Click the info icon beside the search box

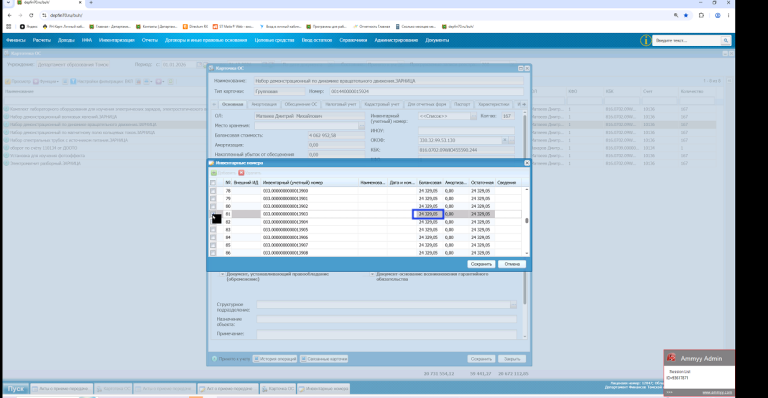(646, 40)
